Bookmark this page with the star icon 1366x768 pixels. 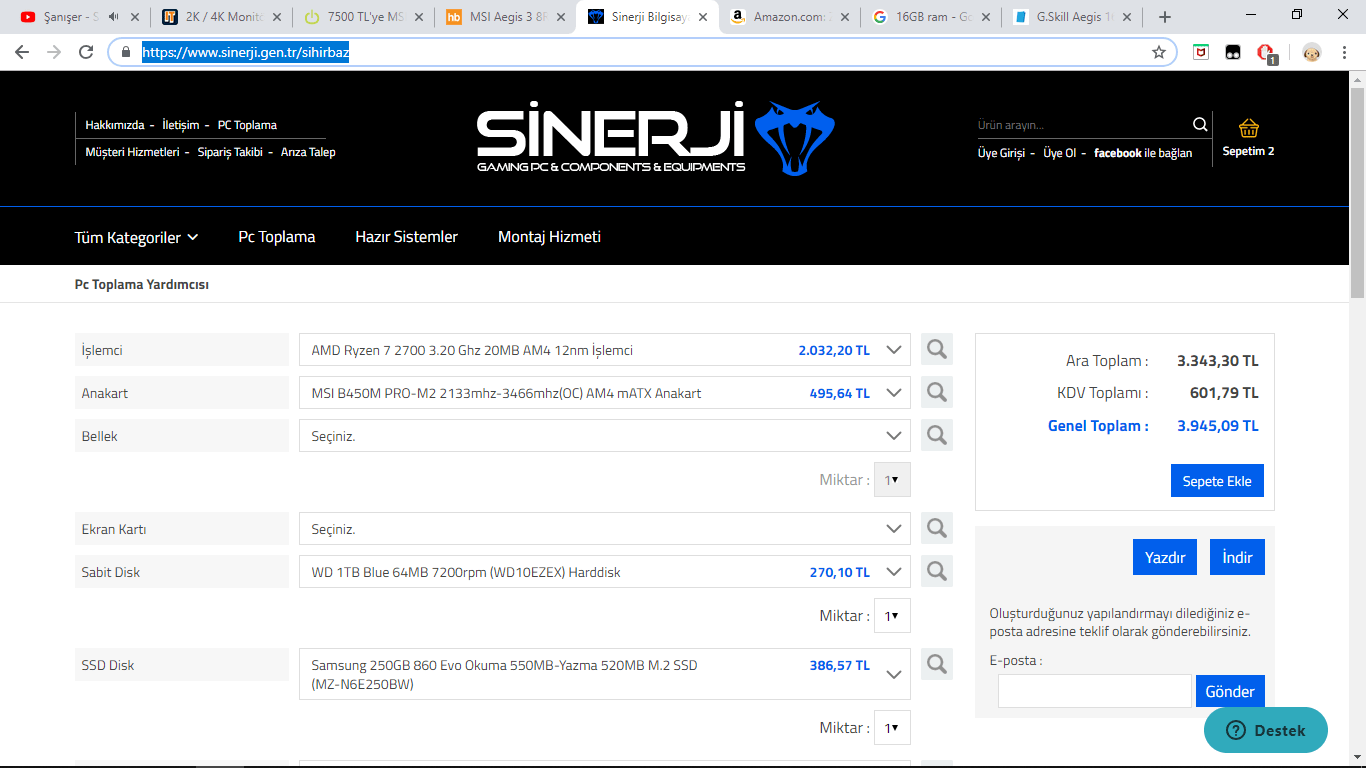click(1159, 52)
